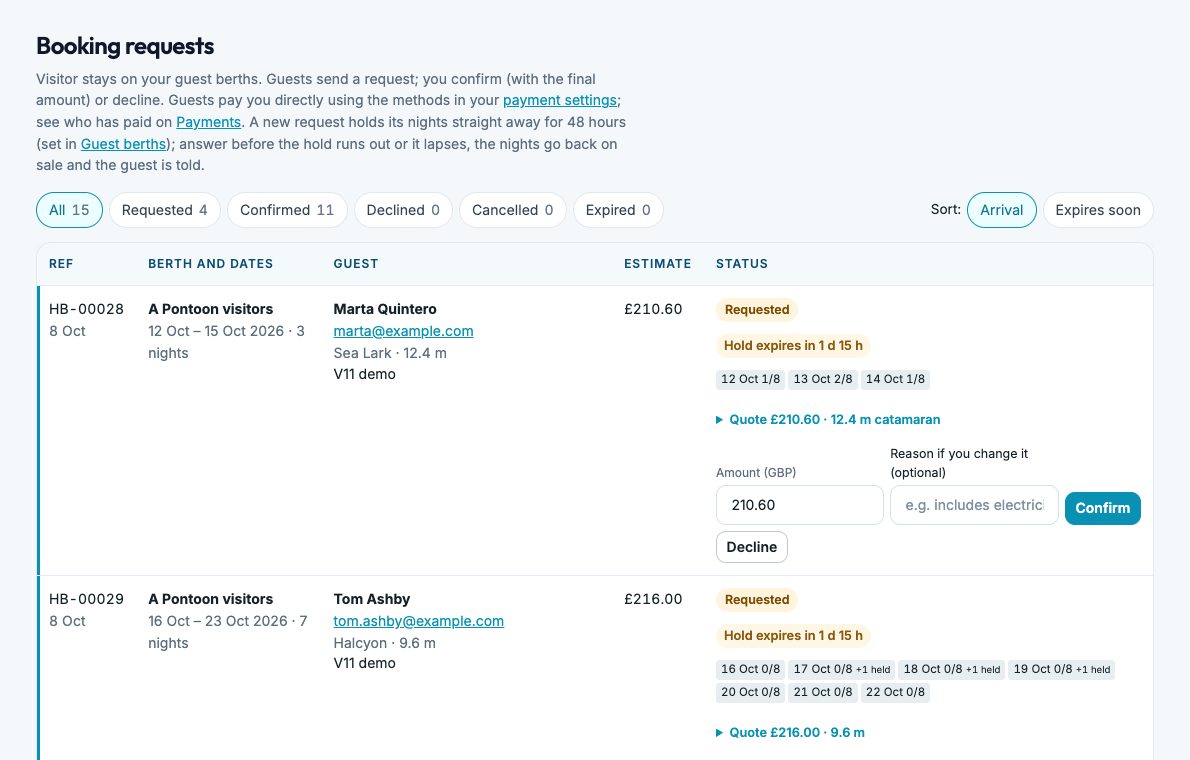Click the optional reason input field
Viewport: 1190px width, 760px height.
coord(974,505)
